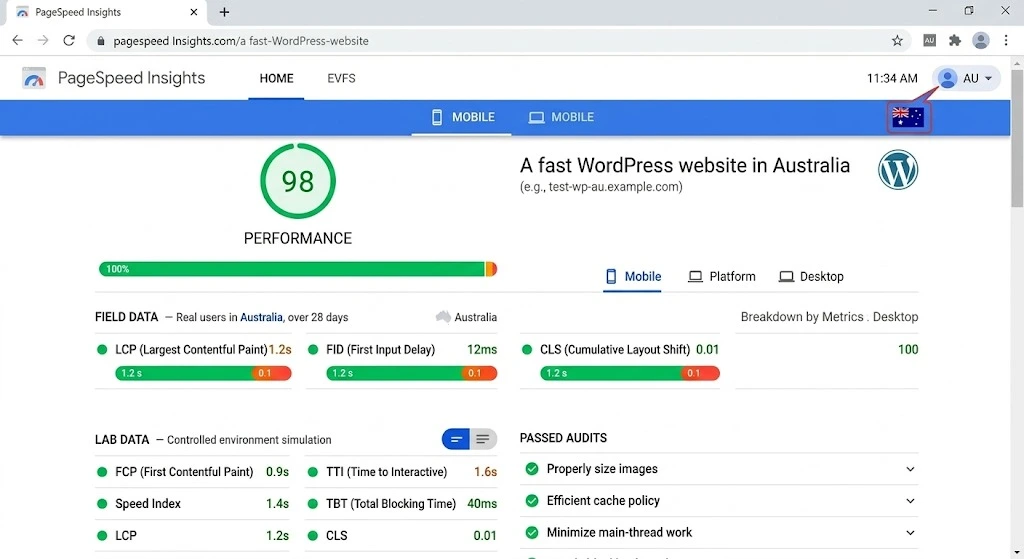This screenshot has height=559, width=1024.
Task: Open the AU account dropdown
Action: point(966,78)
